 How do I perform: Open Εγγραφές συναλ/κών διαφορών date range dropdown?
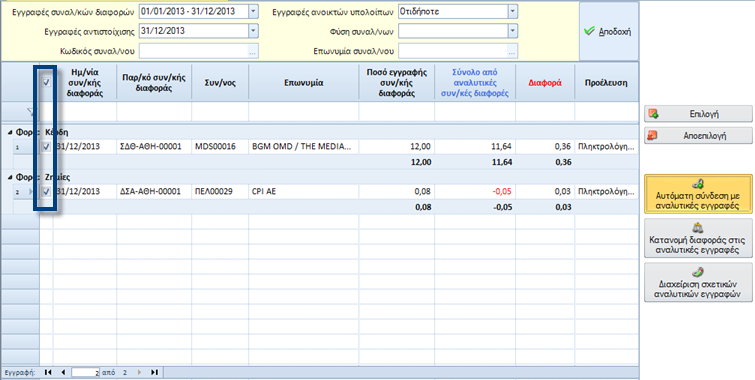(253, 12)
